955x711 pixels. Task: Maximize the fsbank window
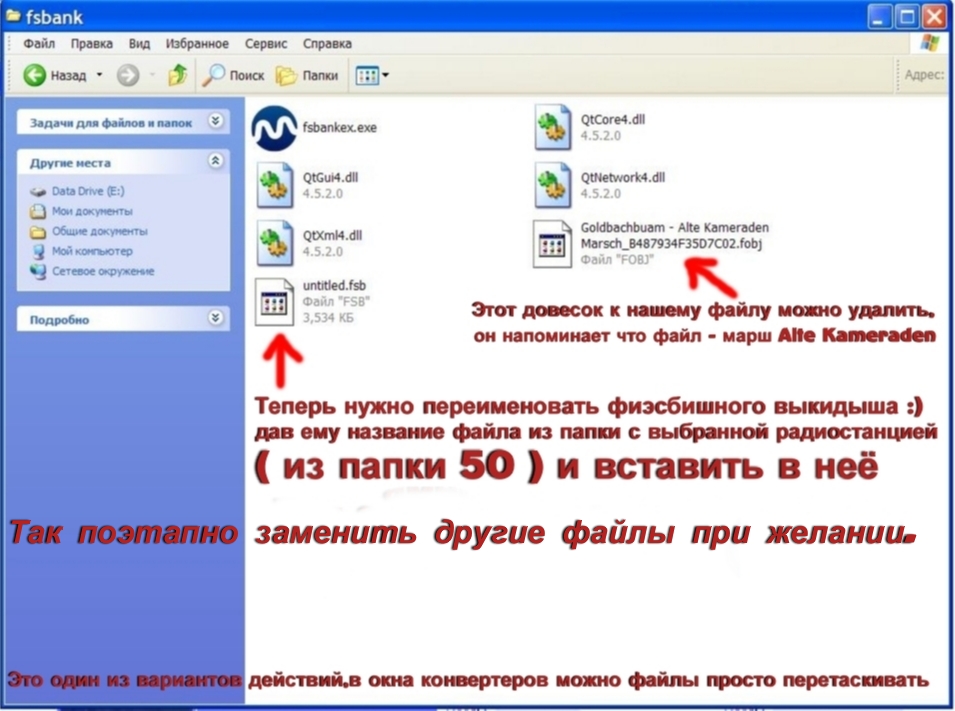(907, 17)
